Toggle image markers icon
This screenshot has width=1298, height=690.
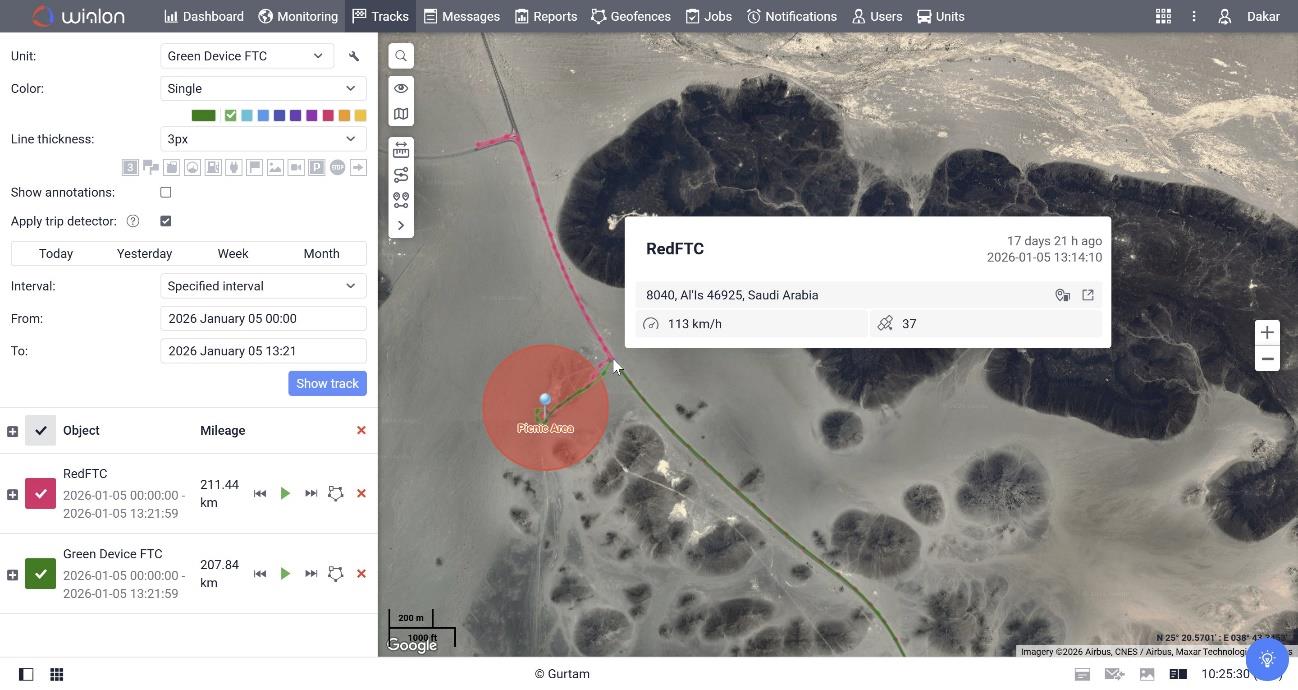[x=275, y=167]
